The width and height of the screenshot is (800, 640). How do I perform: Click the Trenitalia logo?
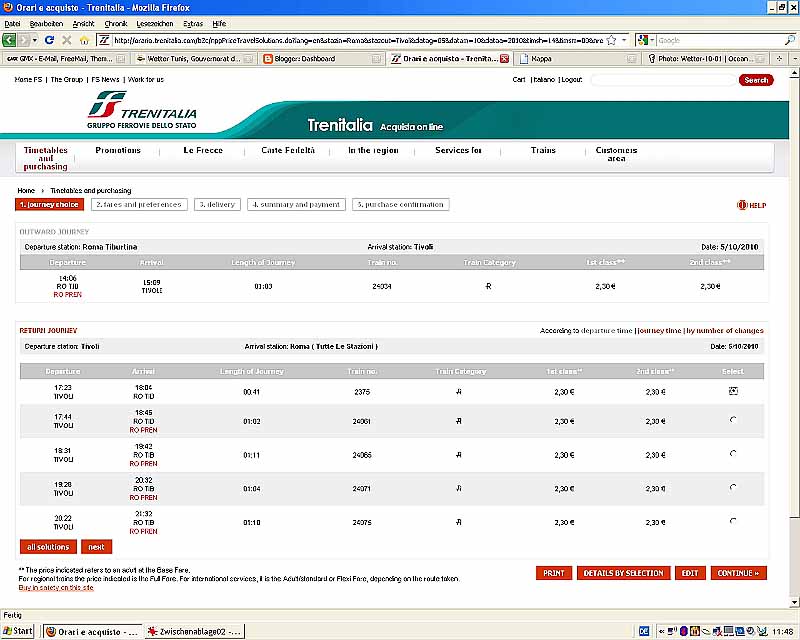142,110
